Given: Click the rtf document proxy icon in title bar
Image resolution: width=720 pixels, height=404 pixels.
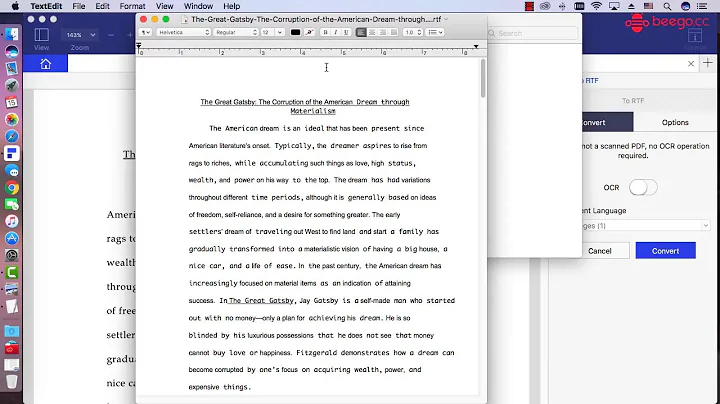Looking at the screenshot, I should pyautogui.click(x=185, y=19).
